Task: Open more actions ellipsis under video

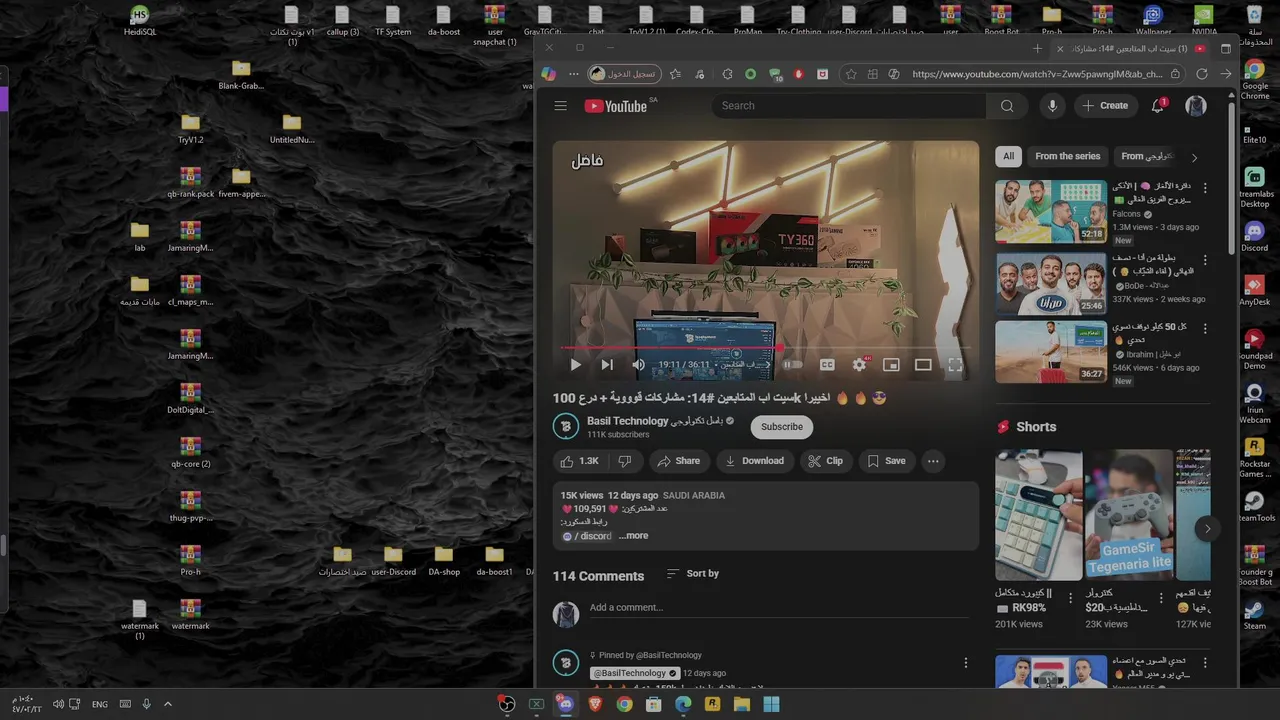Action: (933, 461)
